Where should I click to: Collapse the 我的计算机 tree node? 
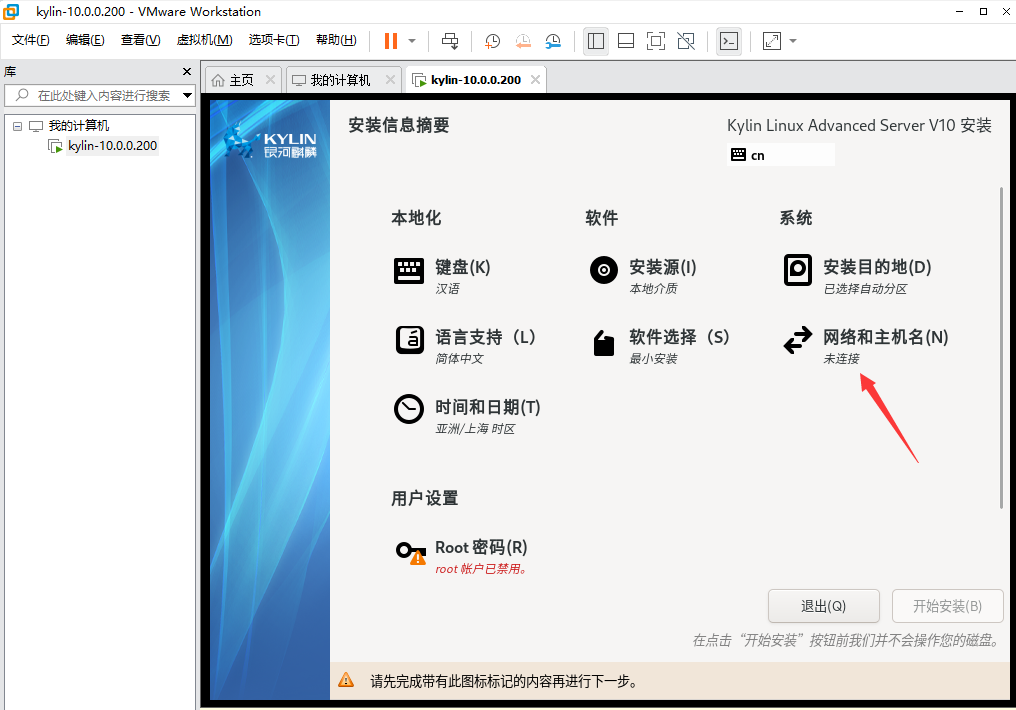(17, 126)
